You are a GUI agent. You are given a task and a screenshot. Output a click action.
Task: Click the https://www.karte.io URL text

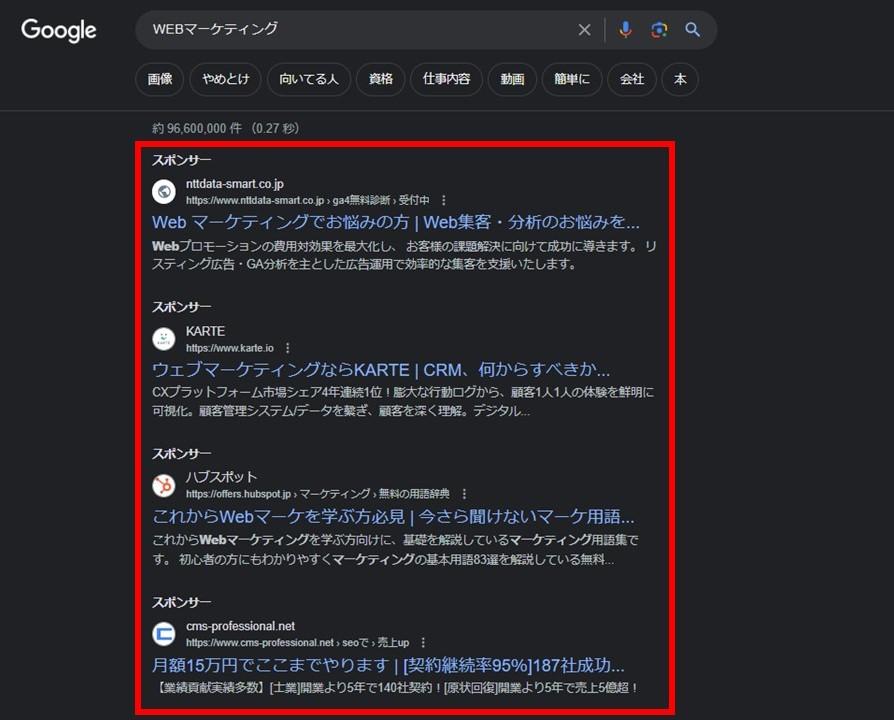point(230,348)
